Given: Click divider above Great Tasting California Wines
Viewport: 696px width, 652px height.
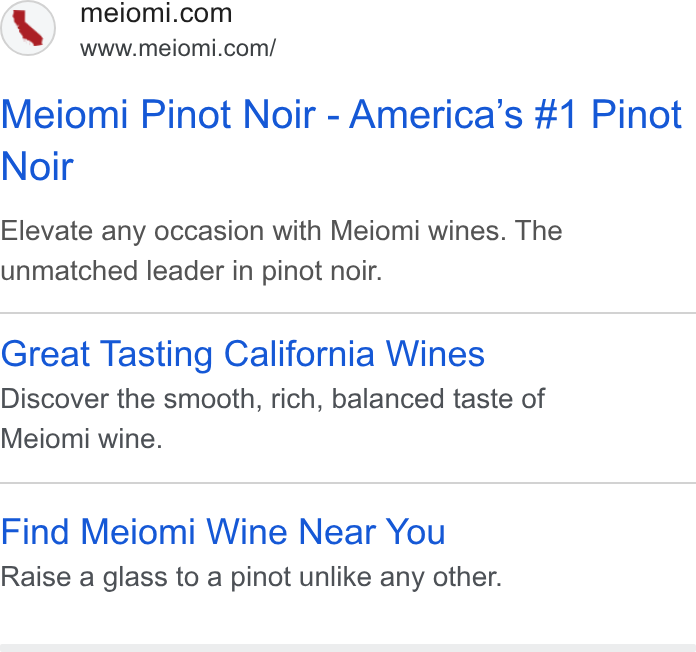Looking at the screenshot, I should (x=348, y=313).
